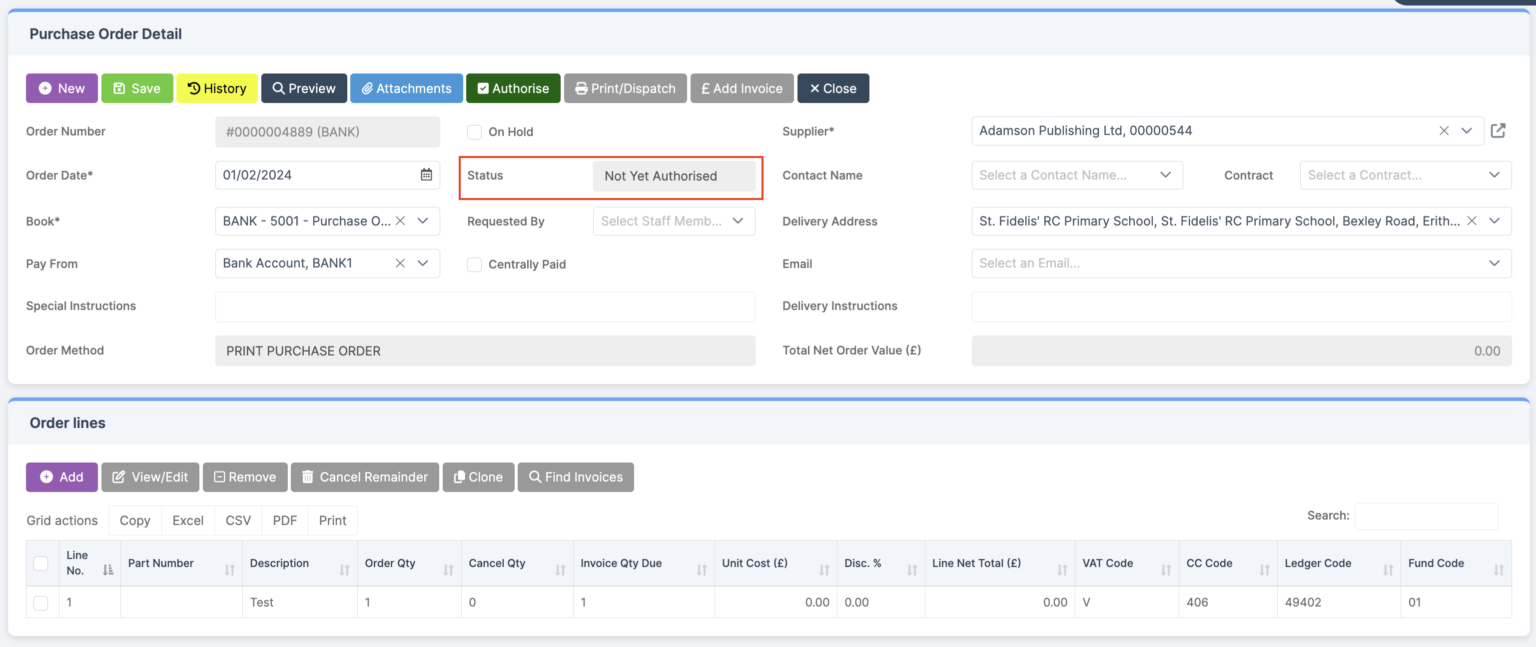Open the Attachments panel
This screenshot has width=1536, height=647.
[x=406, y=88]
